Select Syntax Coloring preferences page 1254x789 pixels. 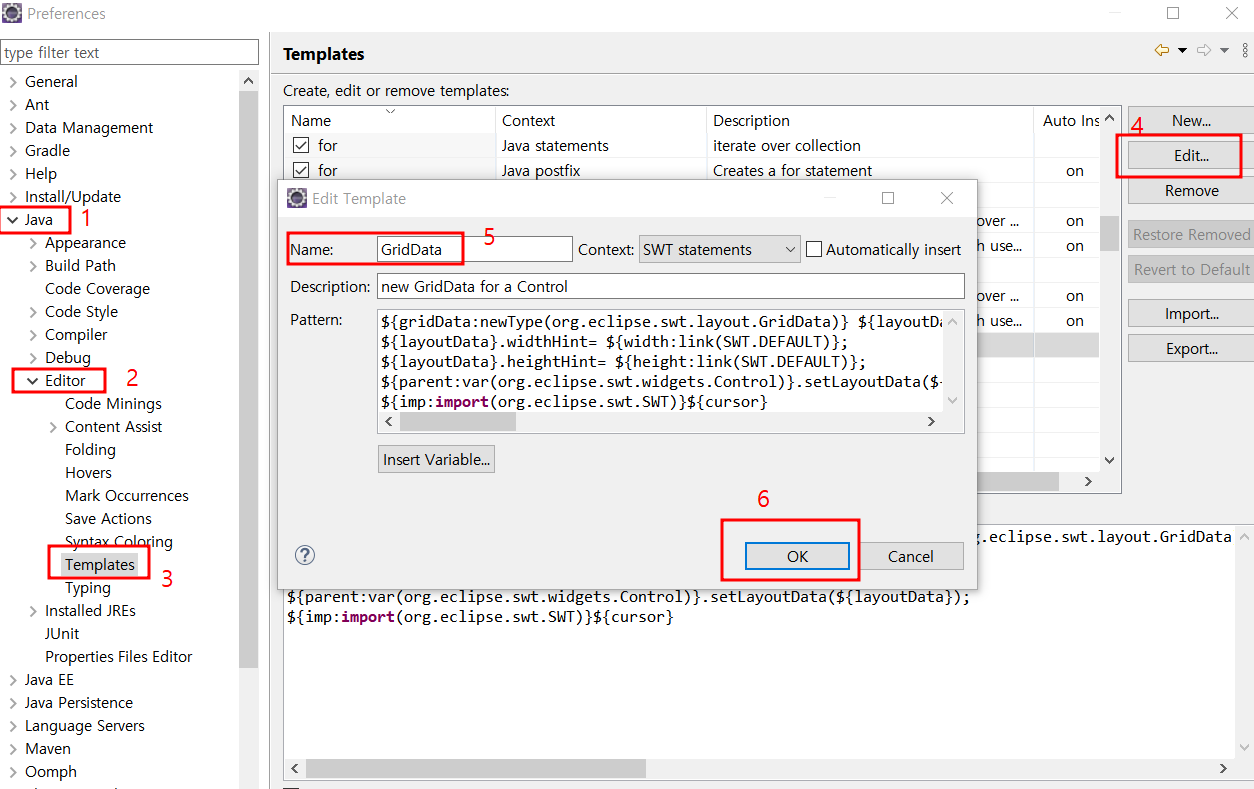pos(119,542)
